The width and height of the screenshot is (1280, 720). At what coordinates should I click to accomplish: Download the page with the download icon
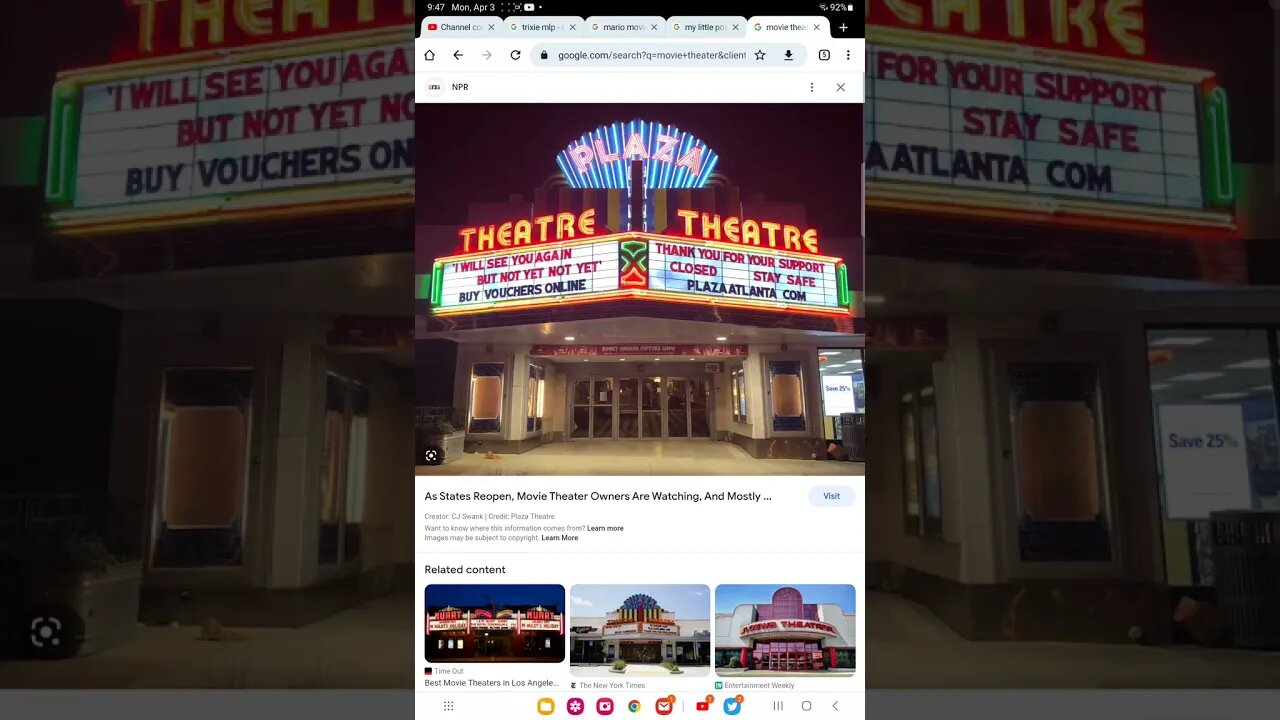788,55
